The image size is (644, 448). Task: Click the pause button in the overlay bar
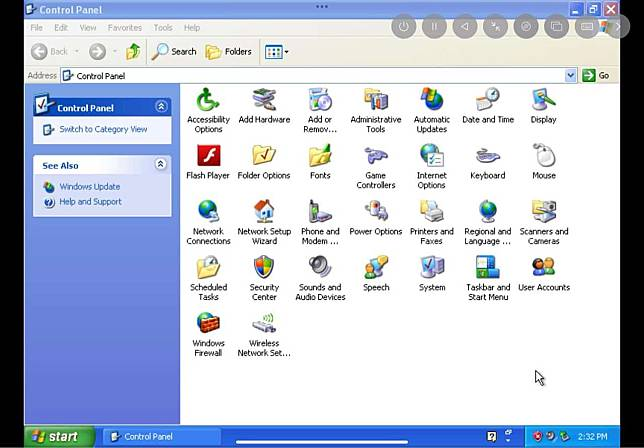434,27
